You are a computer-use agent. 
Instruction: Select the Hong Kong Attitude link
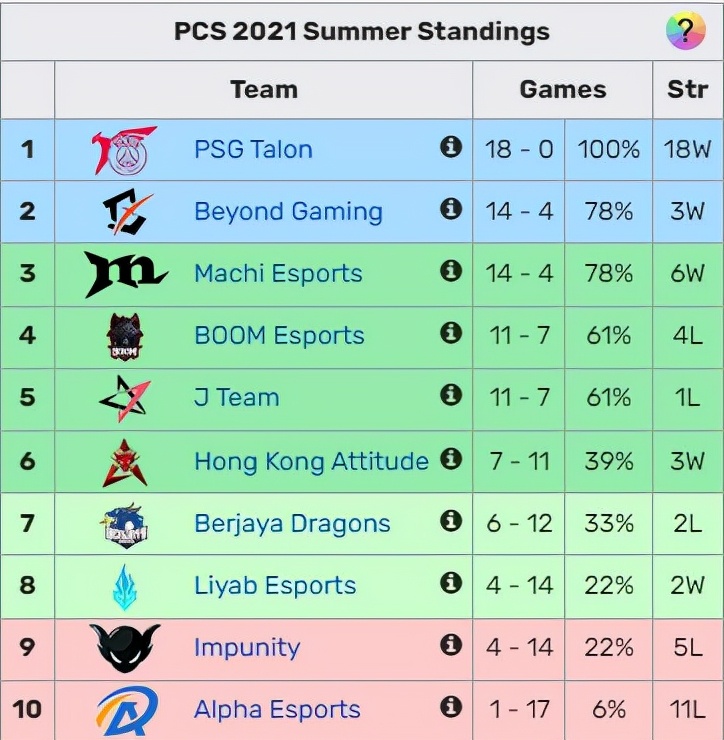click(311, 461)
